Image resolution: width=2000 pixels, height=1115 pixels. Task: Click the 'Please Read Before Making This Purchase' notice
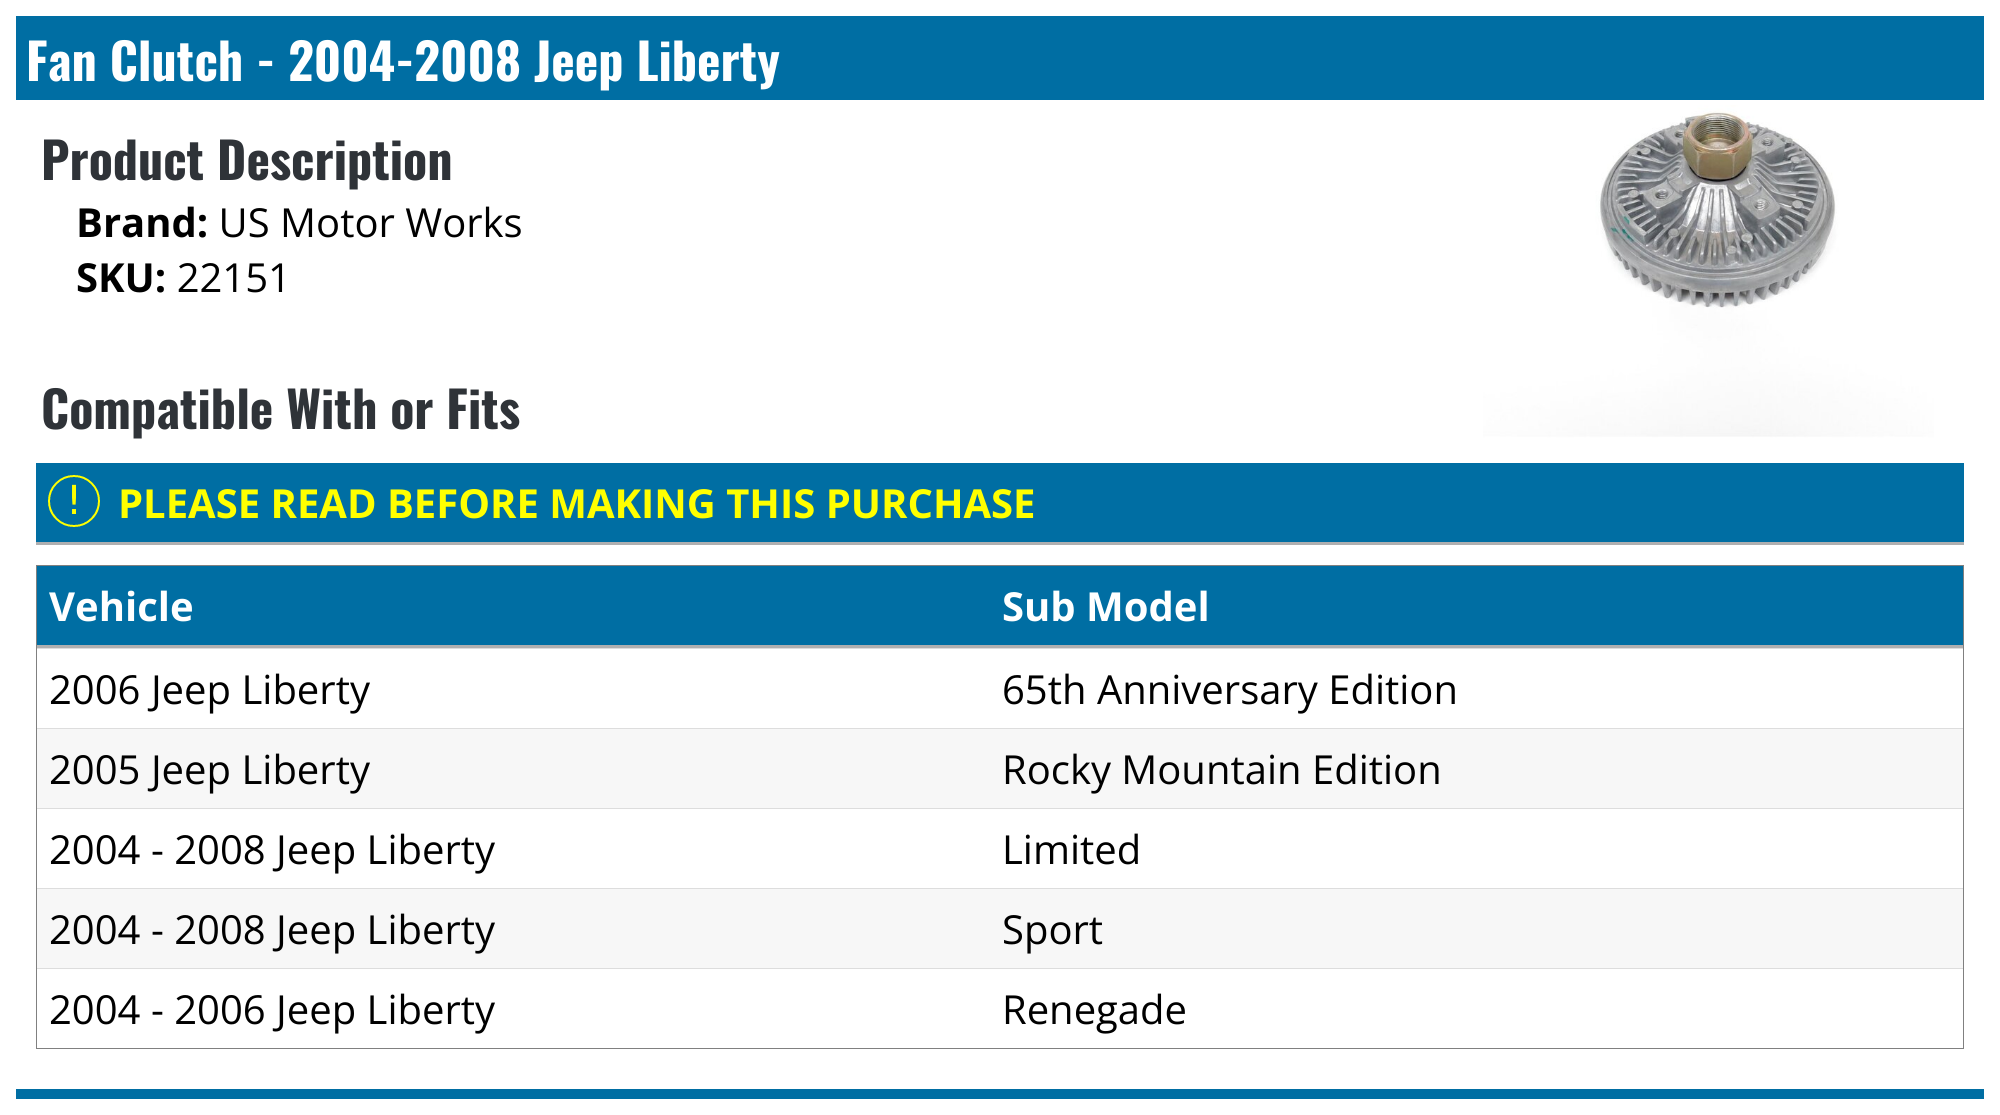click(576, 504)
